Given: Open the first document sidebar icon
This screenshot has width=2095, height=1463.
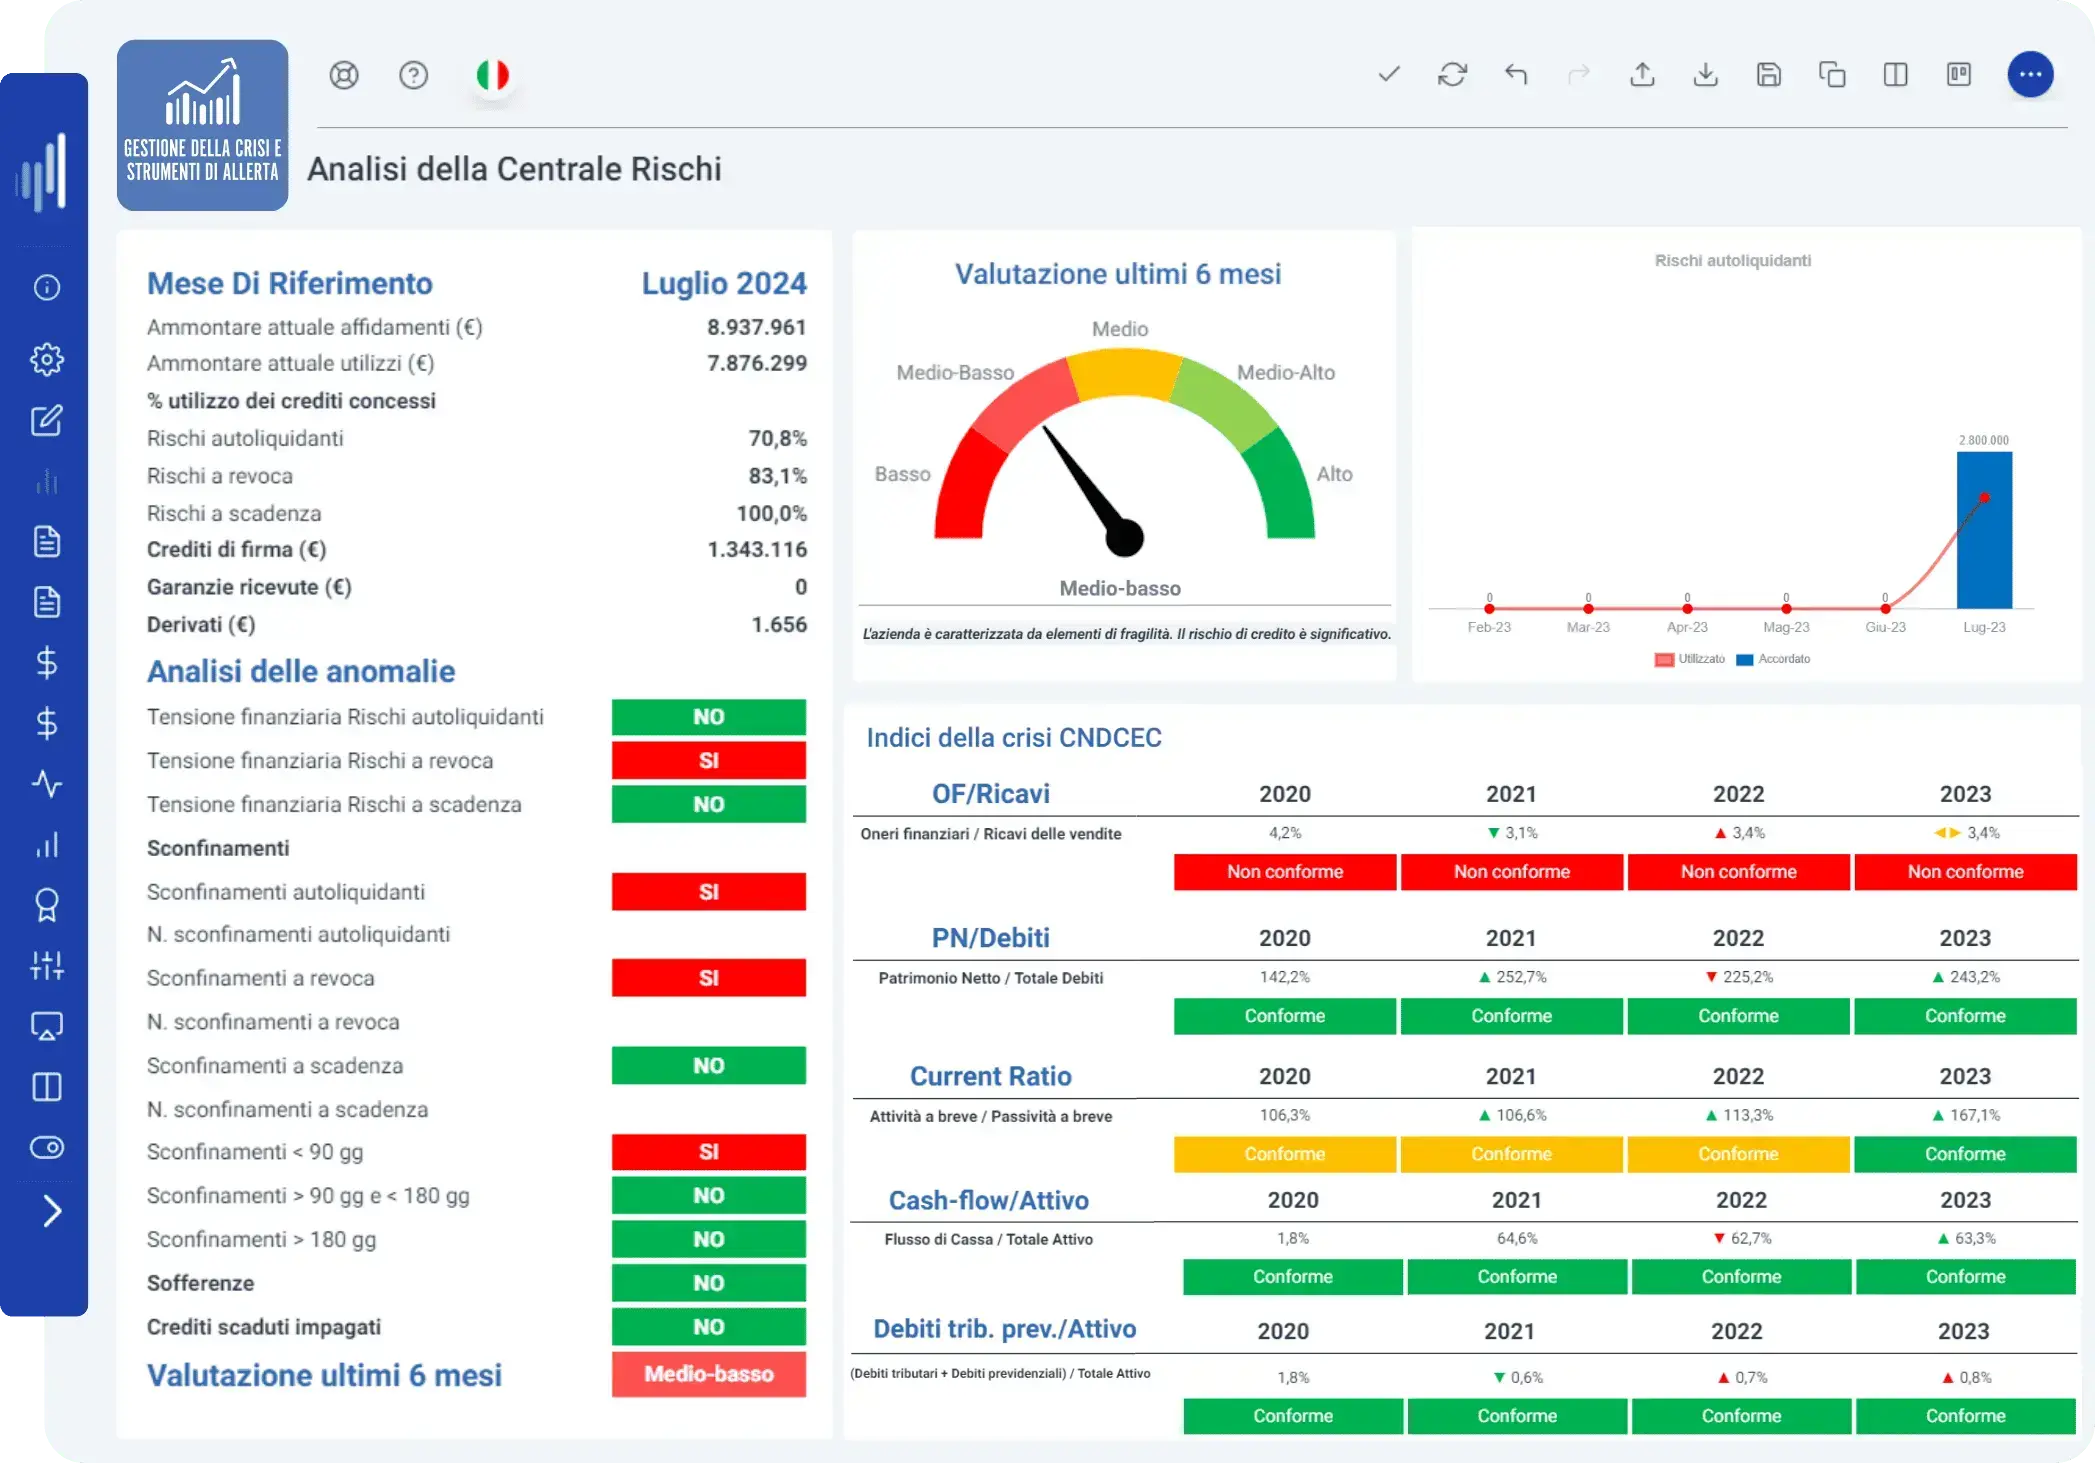Looking at the screenshot, I should click(x=47, y=541).
